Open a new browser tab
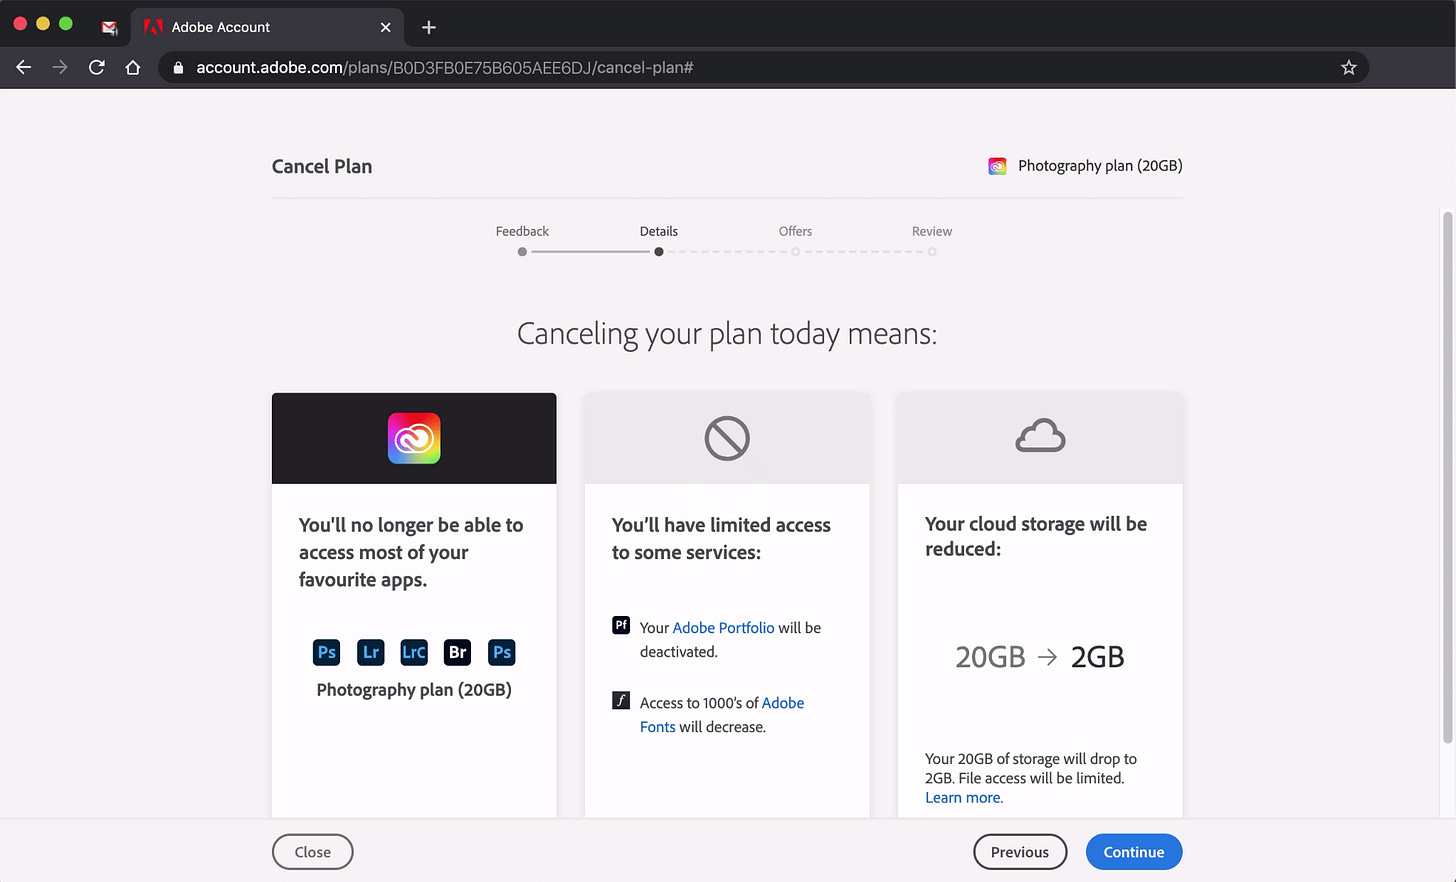This screenshot has width=1456, height=882. pyautogui.click(x=429, y=27)
